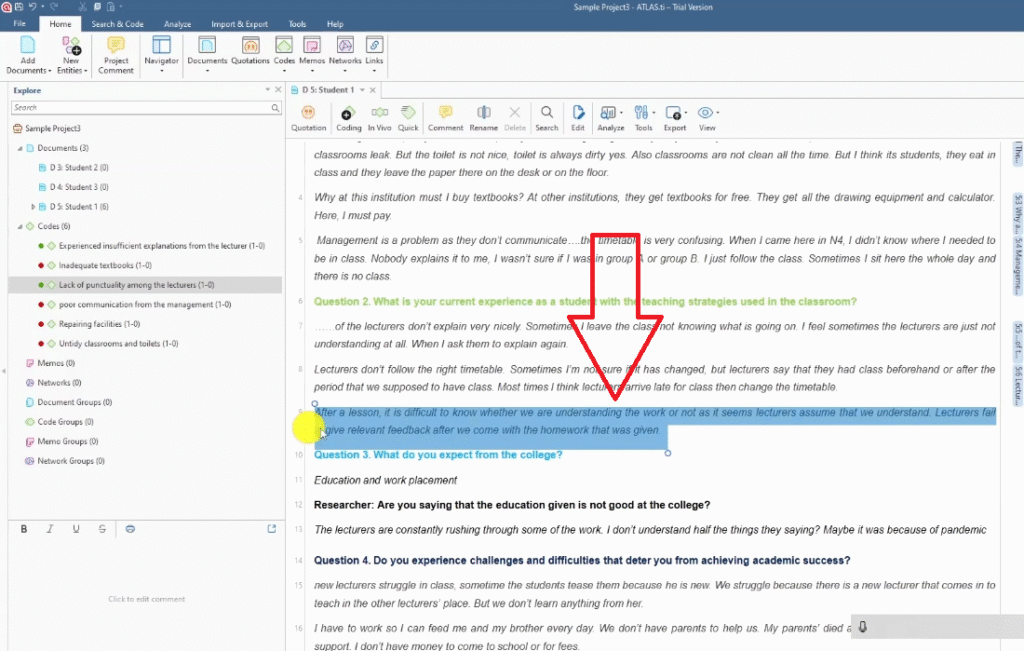
Task: Apply Coding to the selected text
Action: point(348,118)
